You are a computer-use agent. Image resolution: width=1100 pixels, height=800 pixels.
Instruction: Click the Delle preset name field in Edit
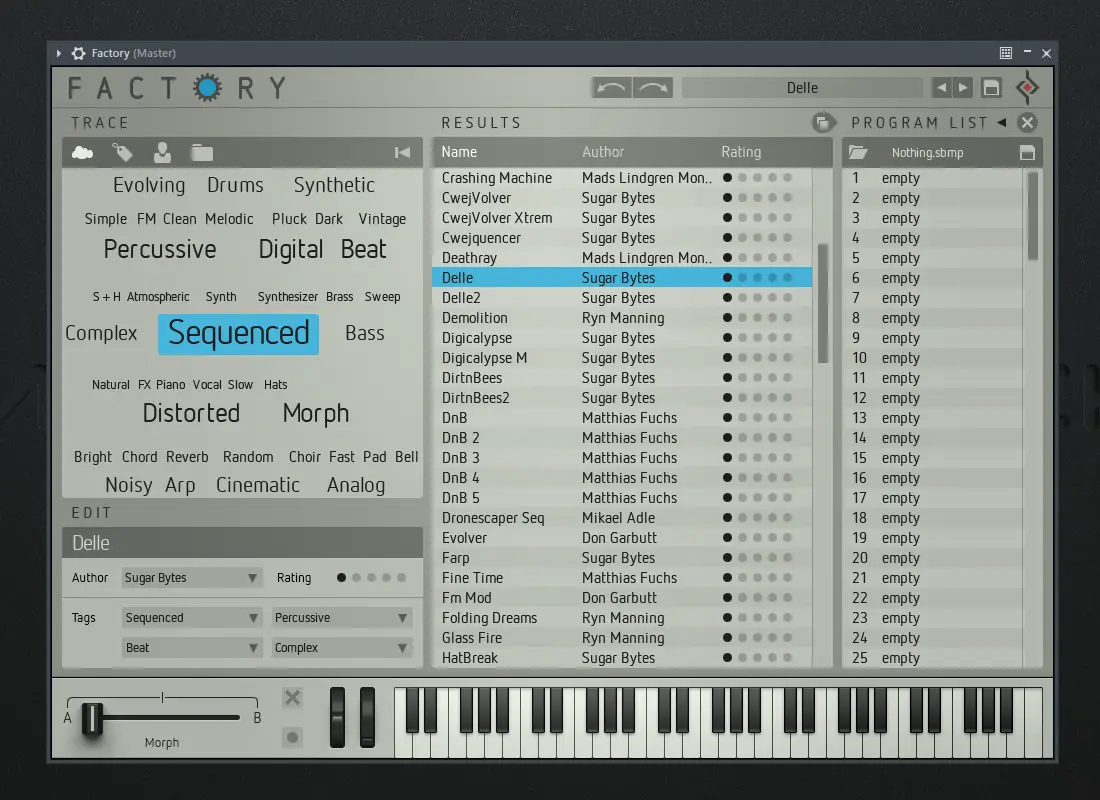(x=242, y=543)
